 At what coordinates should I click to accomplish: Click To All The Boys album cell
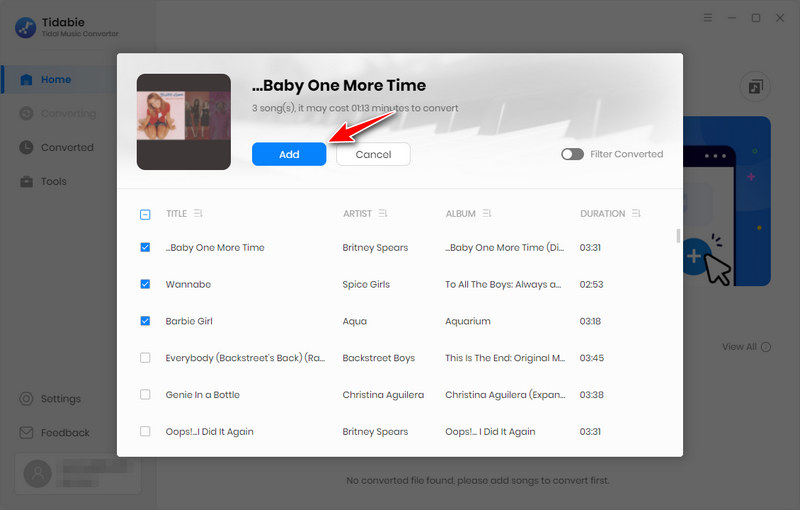[x=503, y=285]
